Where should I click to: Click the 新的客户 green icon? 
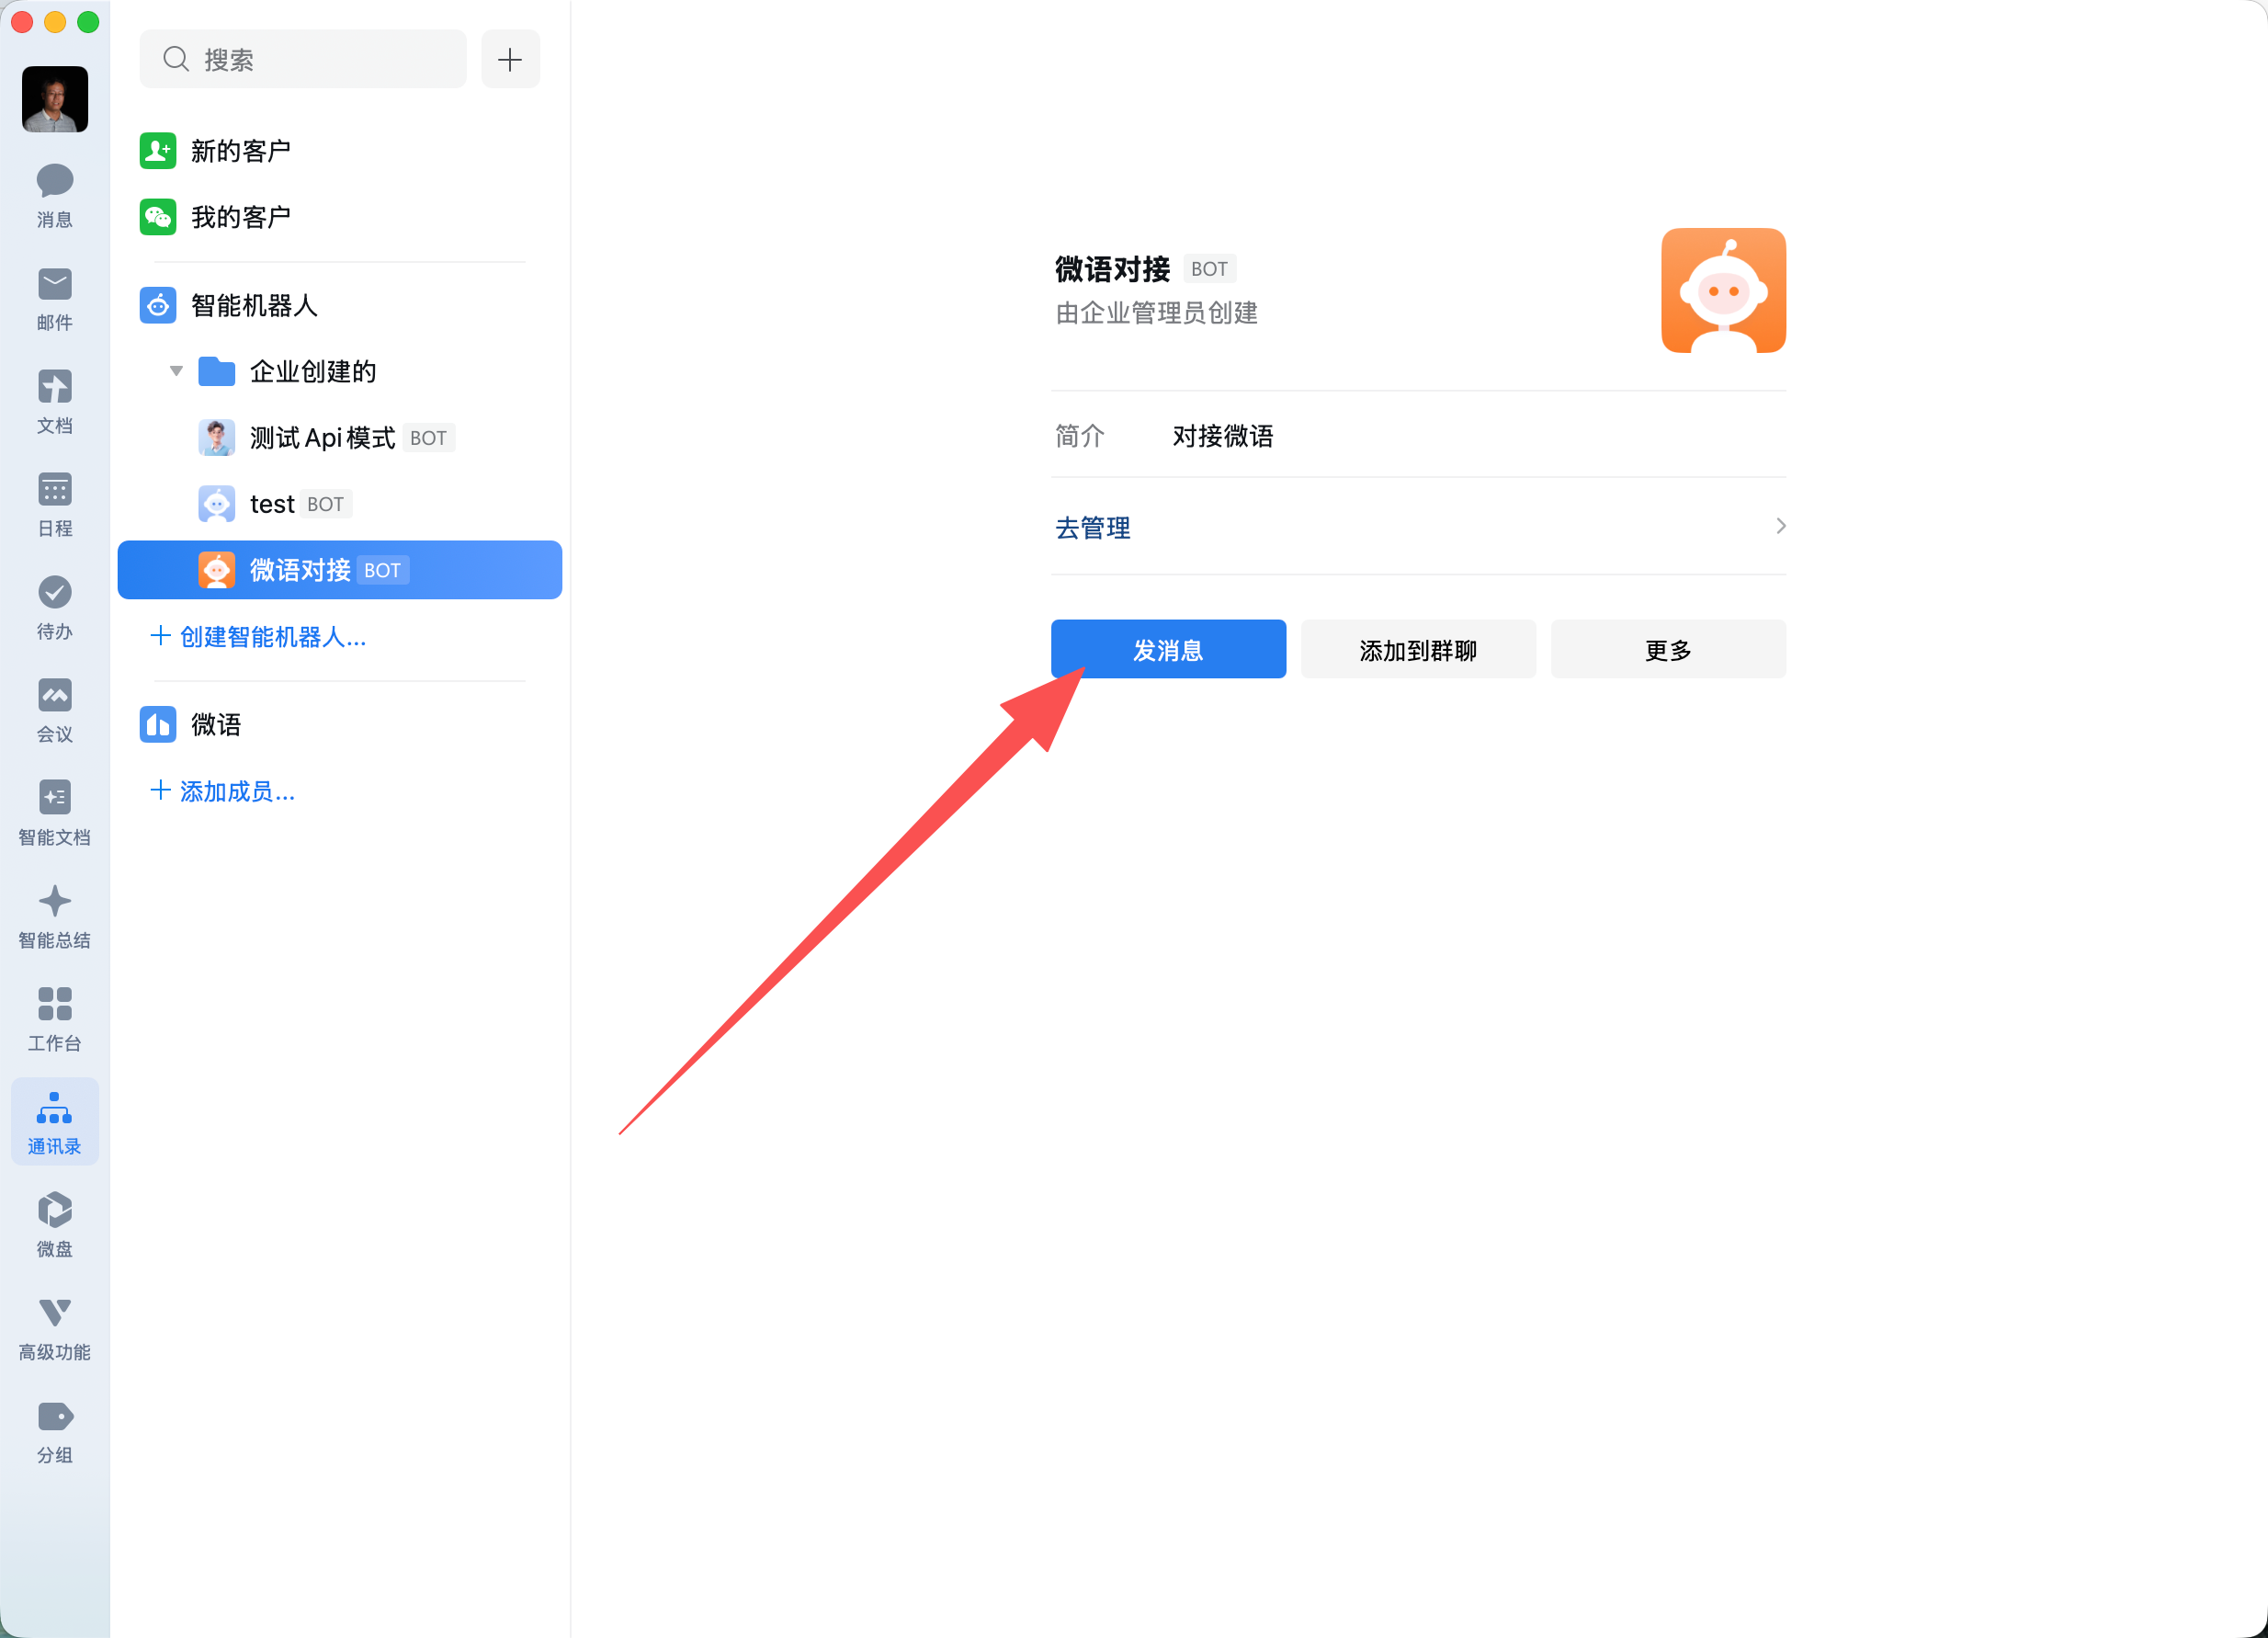pos(158,151)
